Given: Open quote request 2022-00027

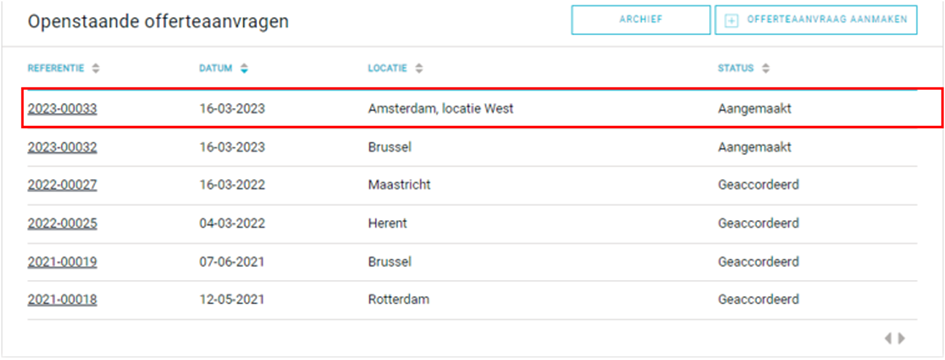Looking at the screenshot, I should 62,185.
